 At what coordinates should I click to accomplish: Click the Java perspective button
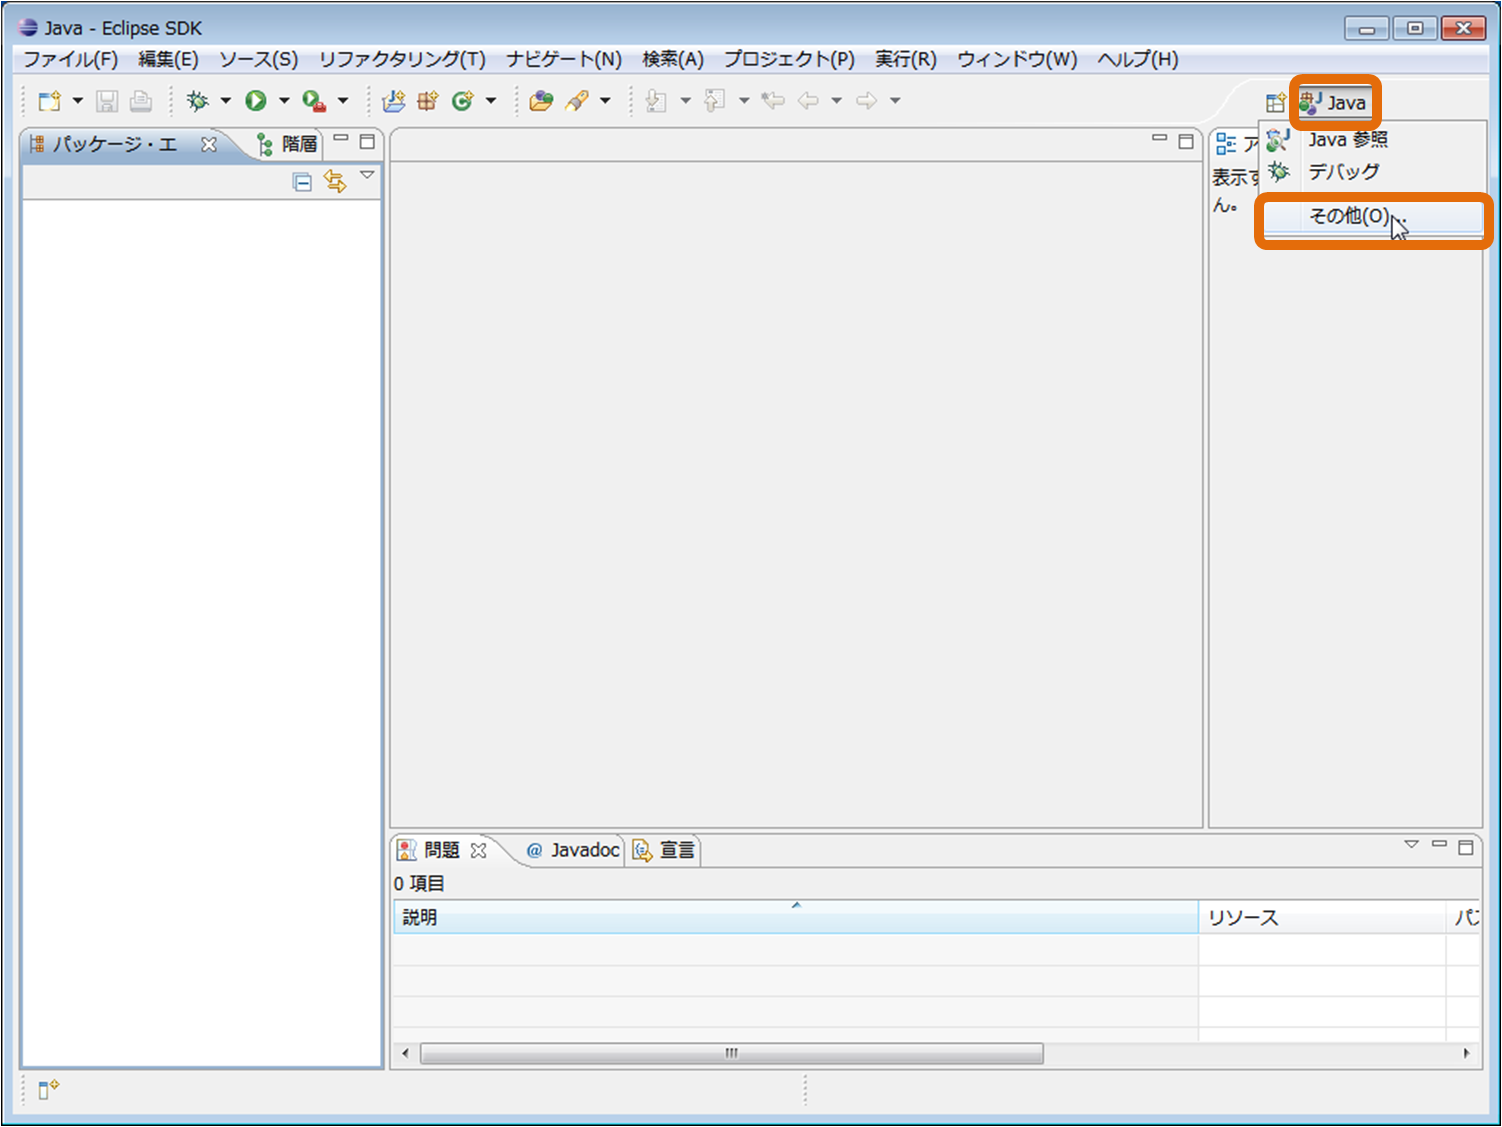(x=1334, y=103)
